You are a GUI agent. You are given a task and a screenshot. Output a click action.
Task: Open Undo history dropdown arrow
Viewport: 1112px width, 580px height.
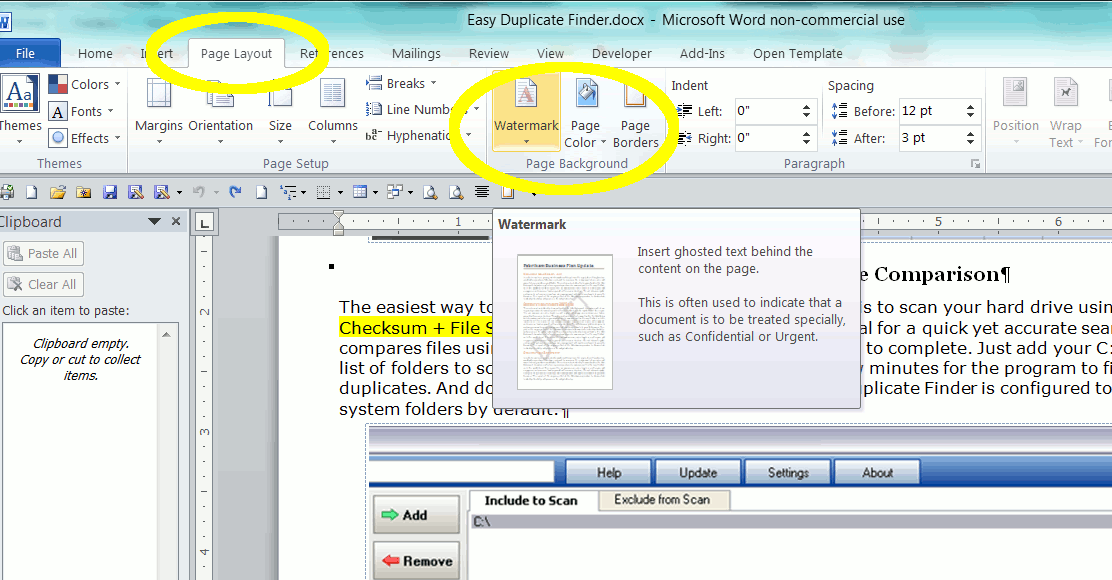coord(216,192)
